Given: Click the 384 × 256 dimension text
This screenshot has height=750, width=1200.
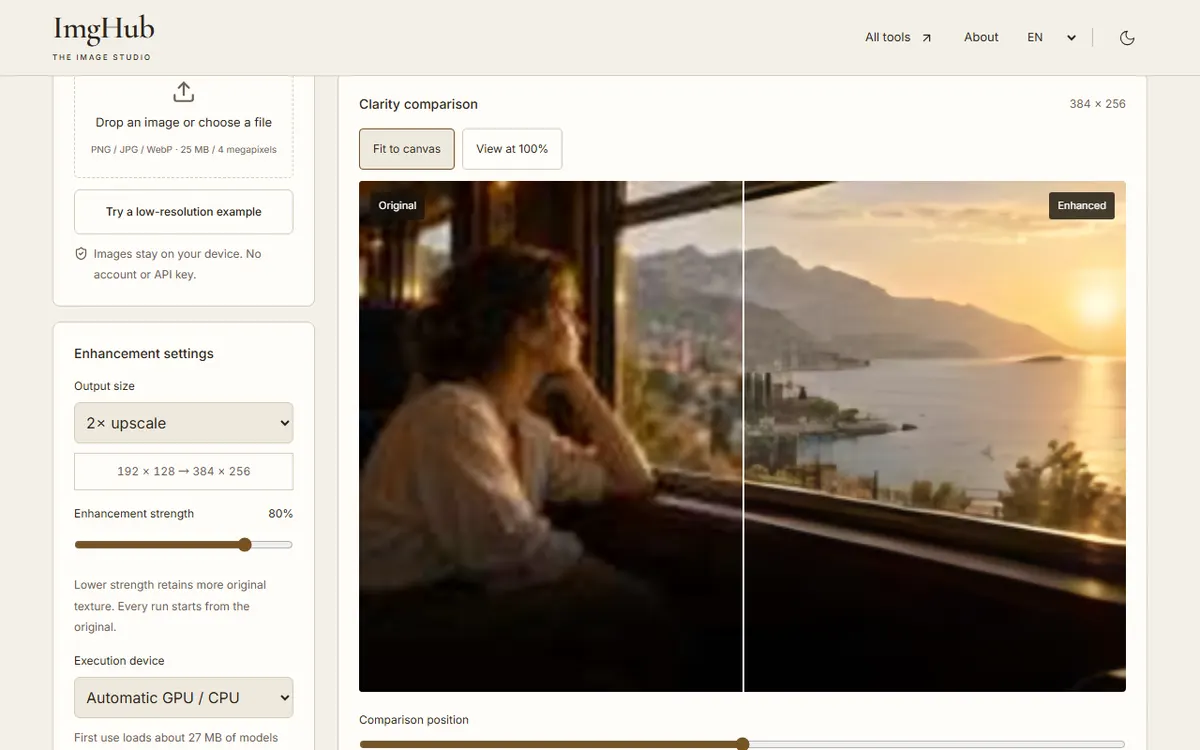Looking at the screenshot, I should pos(1097,104).
